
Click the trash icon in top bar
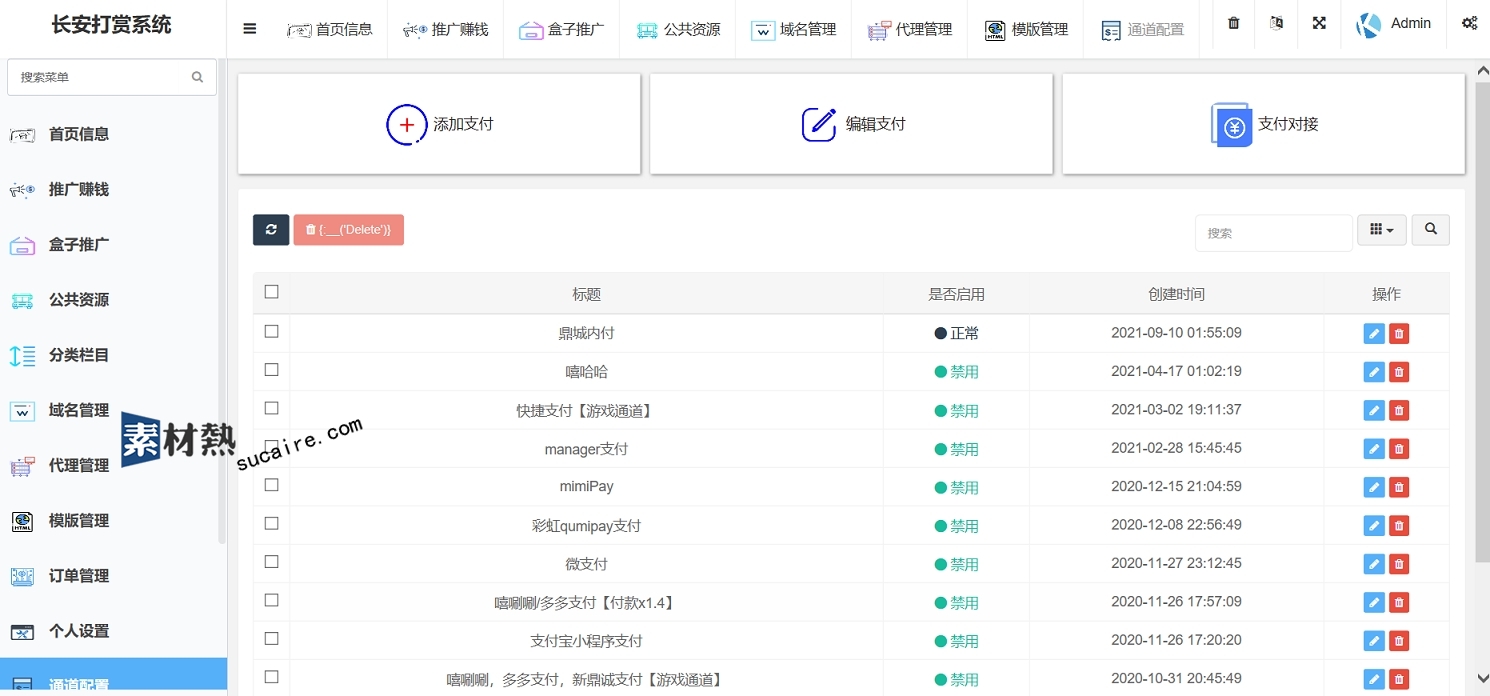[x=1234, y=23]
